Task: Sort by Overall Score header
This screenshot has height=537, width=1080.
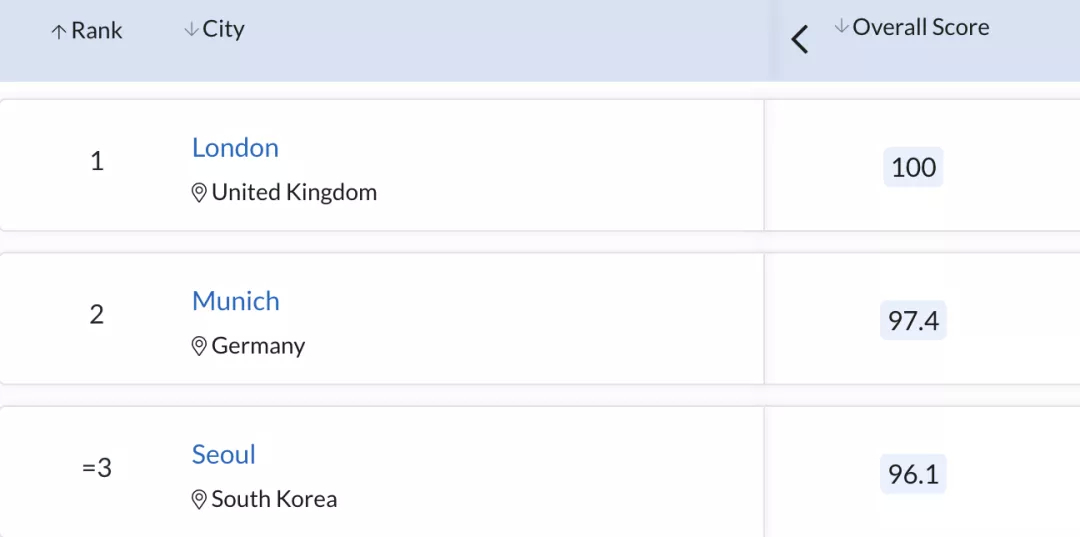Action: tap(912, 27)
